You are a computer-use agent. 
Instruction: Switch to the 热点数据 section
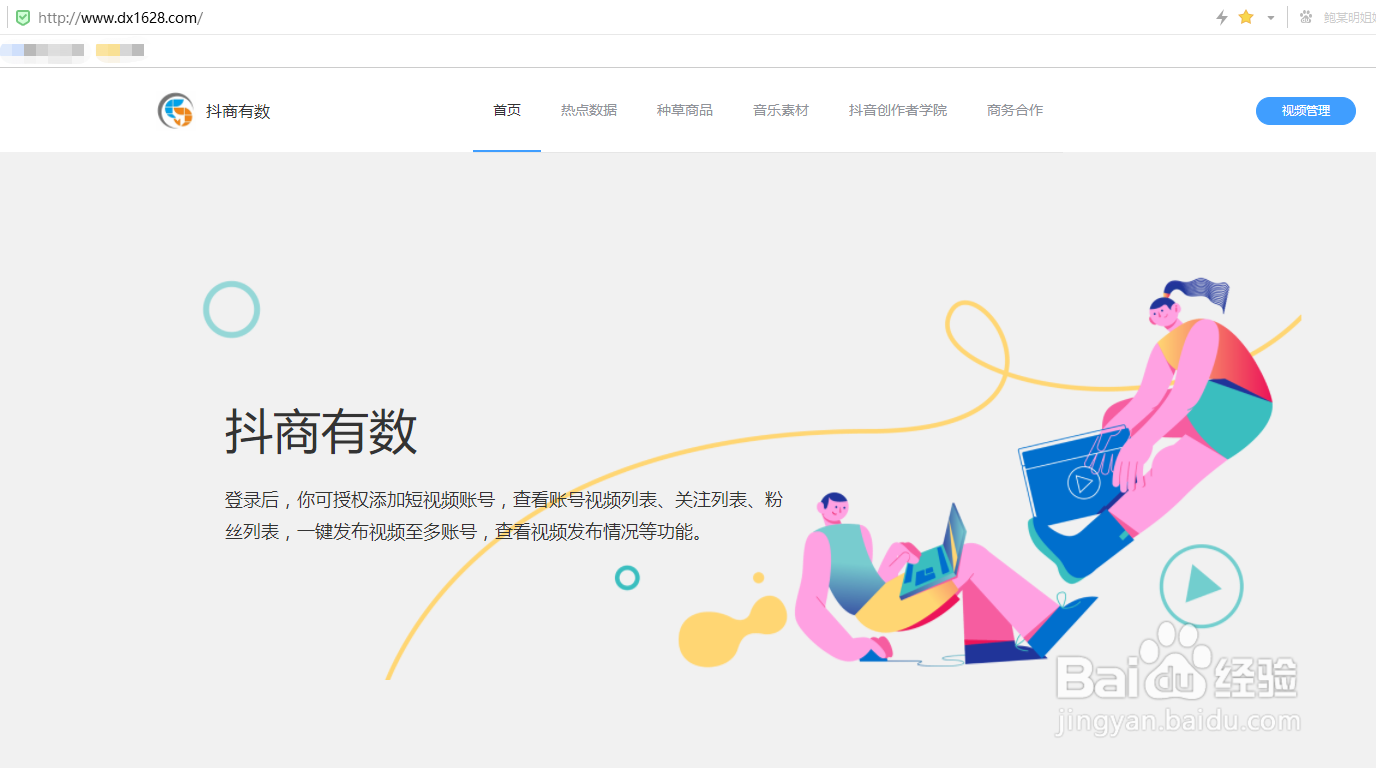589,110
